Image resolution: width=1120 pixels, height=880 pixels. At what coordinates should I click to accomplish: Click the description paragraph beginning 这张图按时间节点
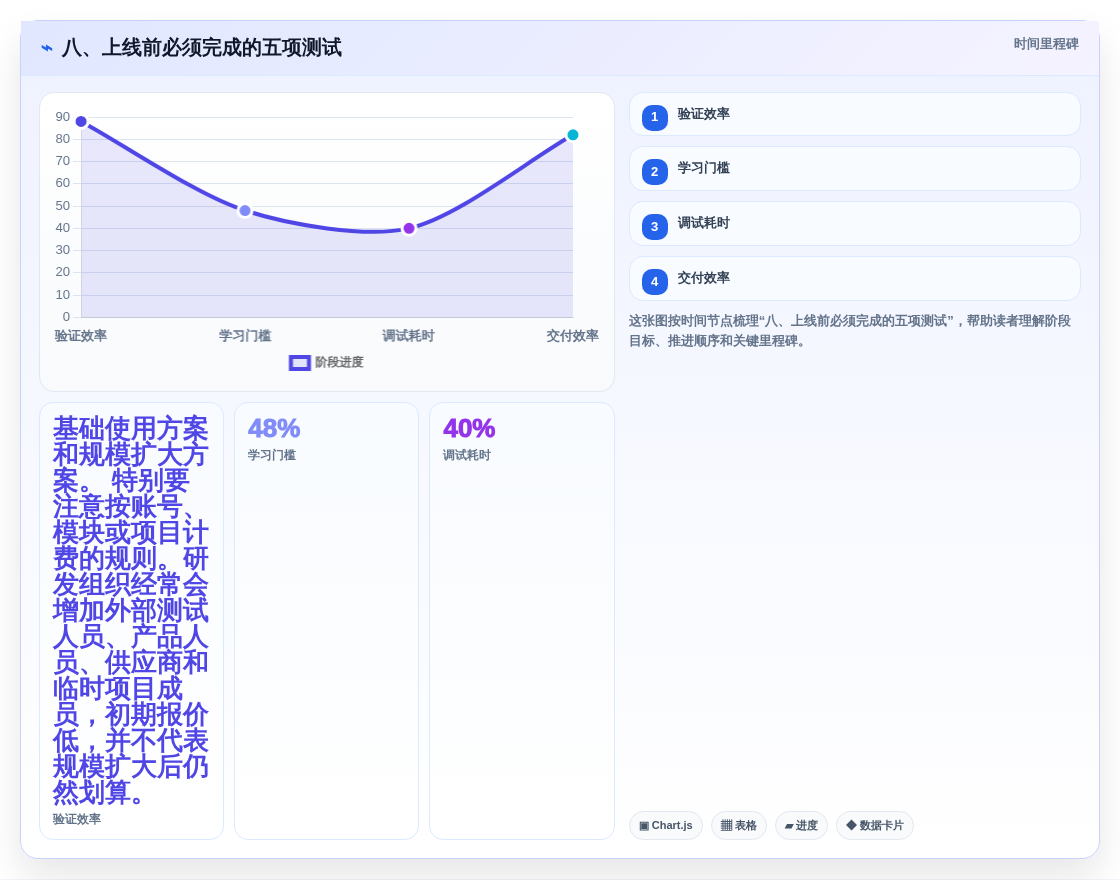click(850, 331)
